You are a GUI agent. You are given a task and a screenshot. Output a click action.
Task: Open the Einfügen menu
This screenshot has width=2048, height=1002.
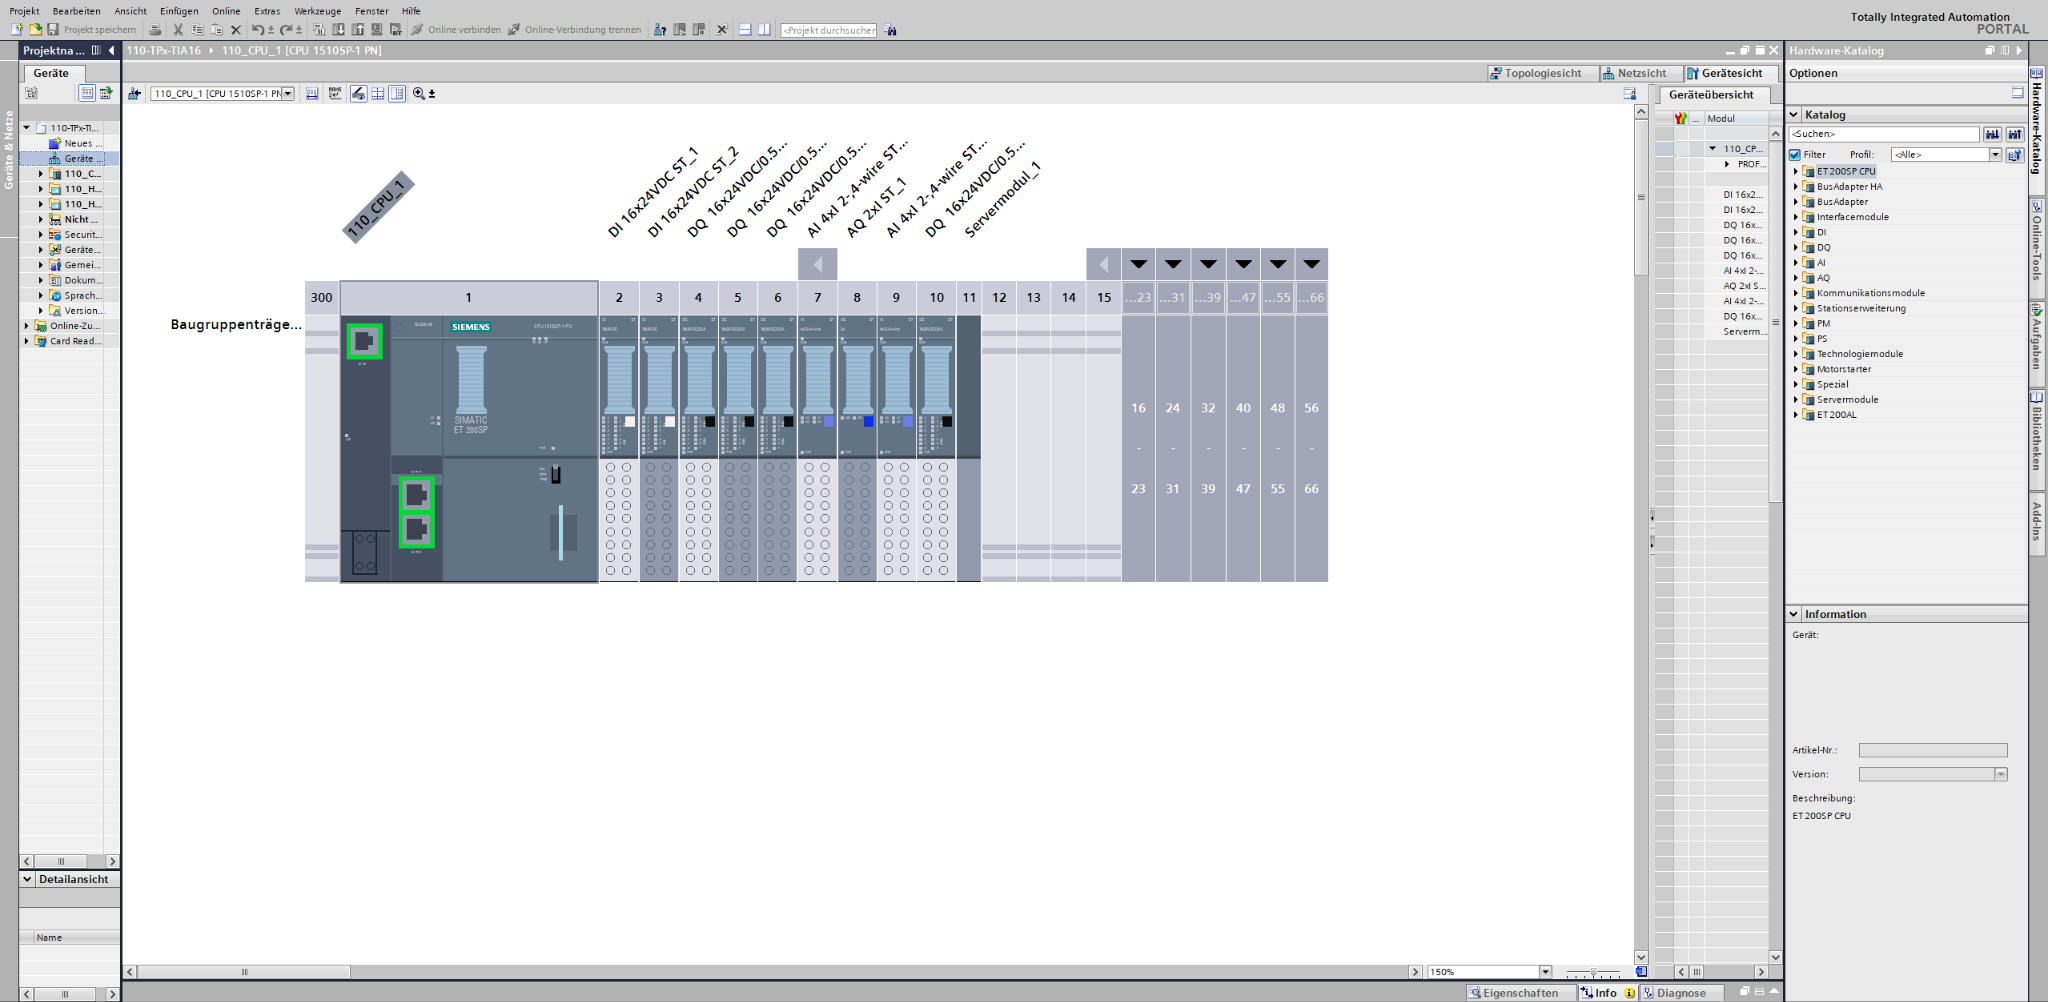pyautogui.click(x=179, y=11)
